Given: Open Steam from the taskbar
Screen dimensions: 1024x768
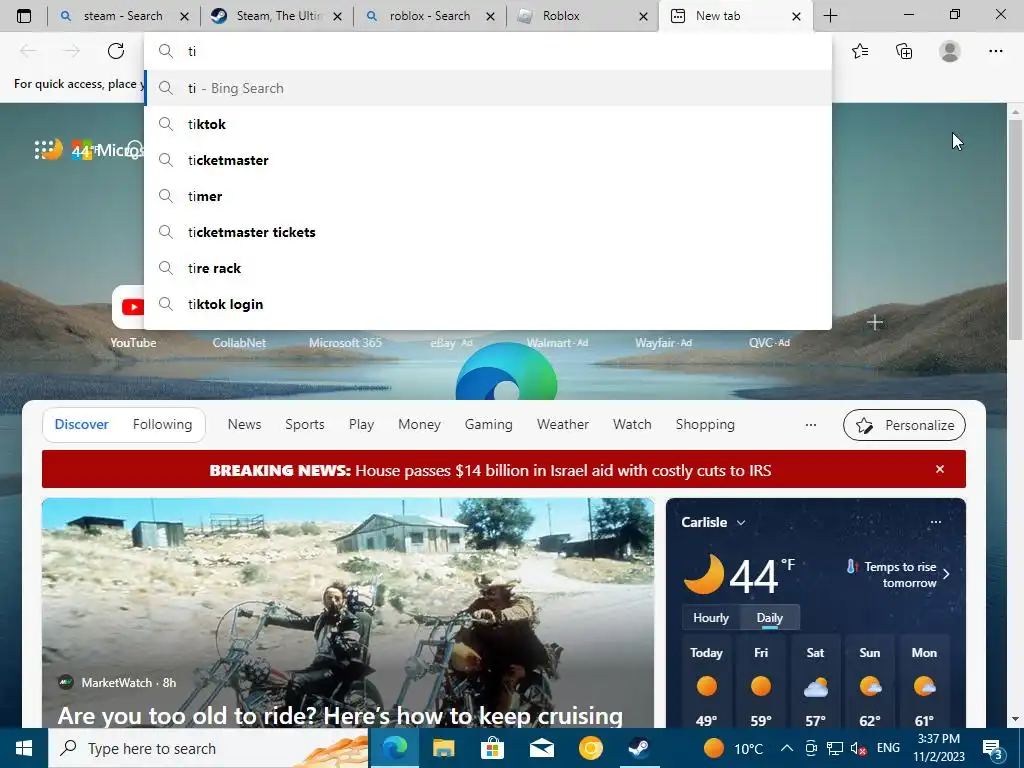Looking at the screenshot, I should click(x=639, y=748).
